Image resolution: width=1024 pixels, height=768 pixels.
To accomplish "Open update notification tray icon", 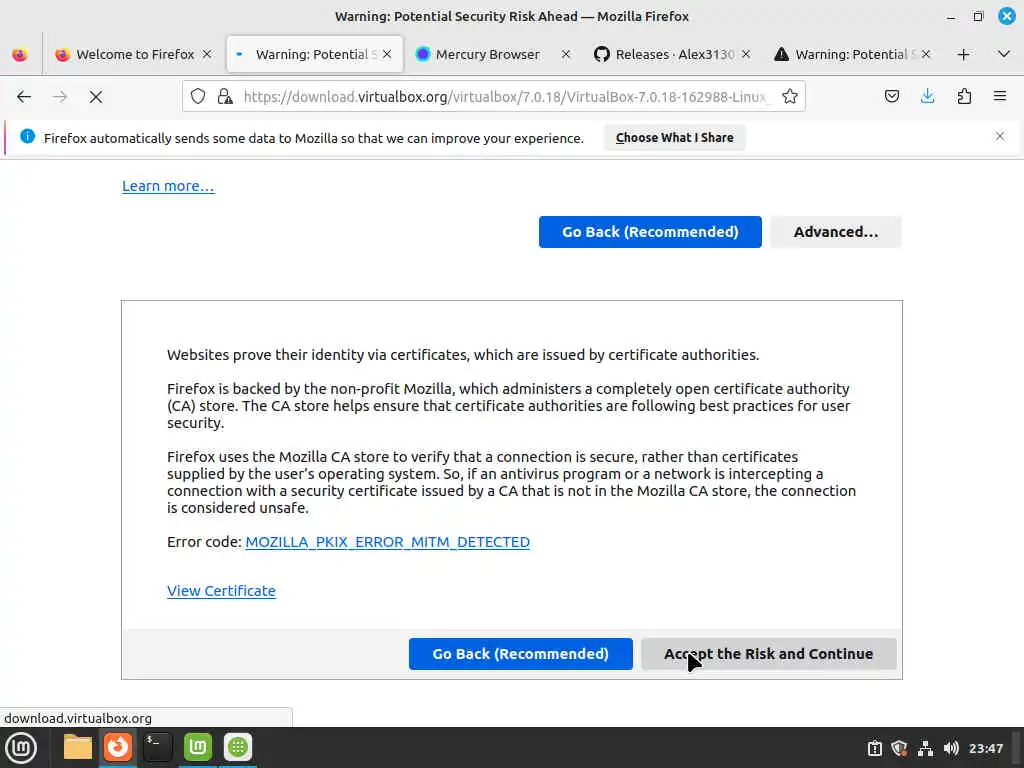I will 874,748.
